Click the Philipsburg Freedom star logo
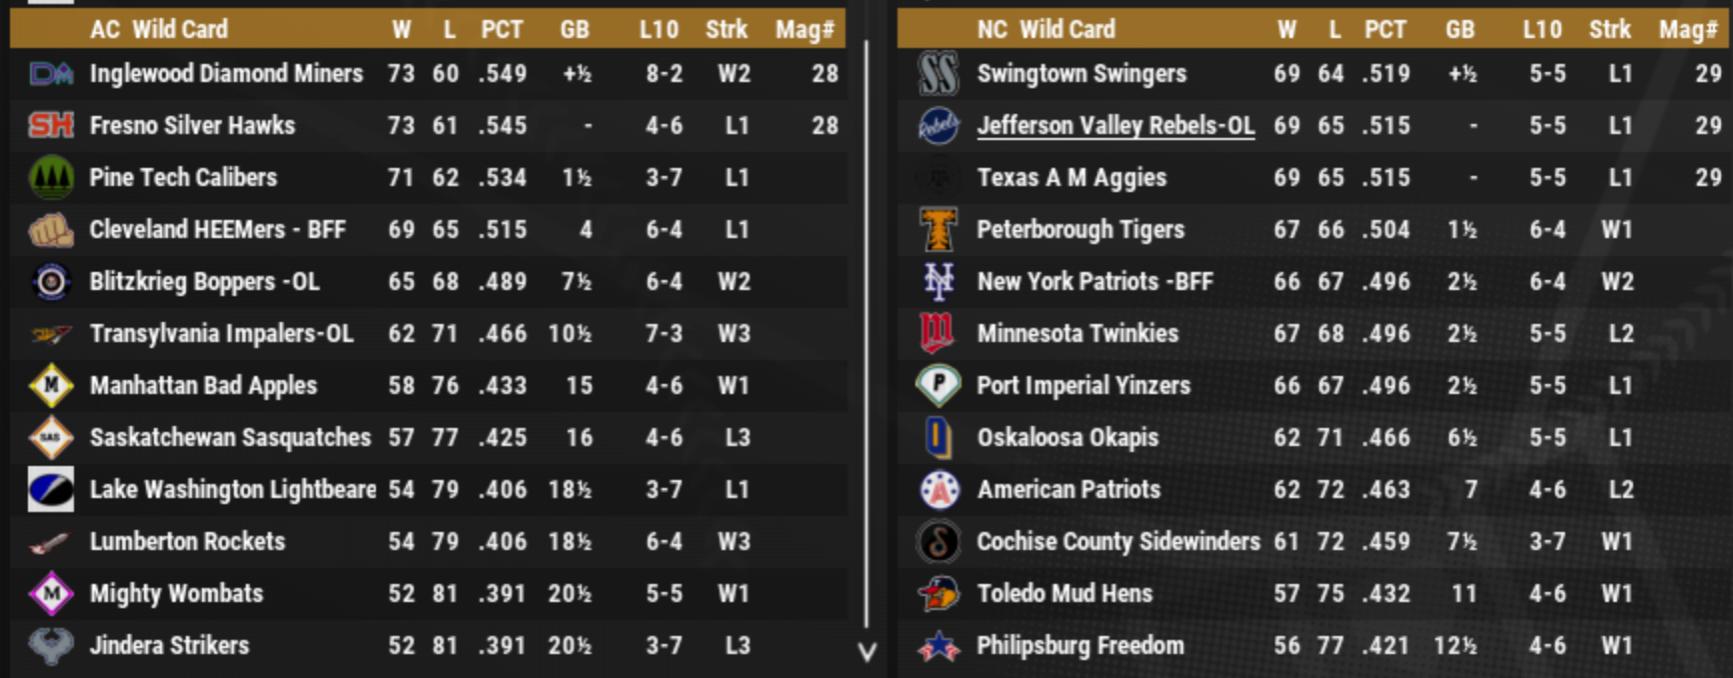The image size is (1733, 678). click(x=938, y=646)
